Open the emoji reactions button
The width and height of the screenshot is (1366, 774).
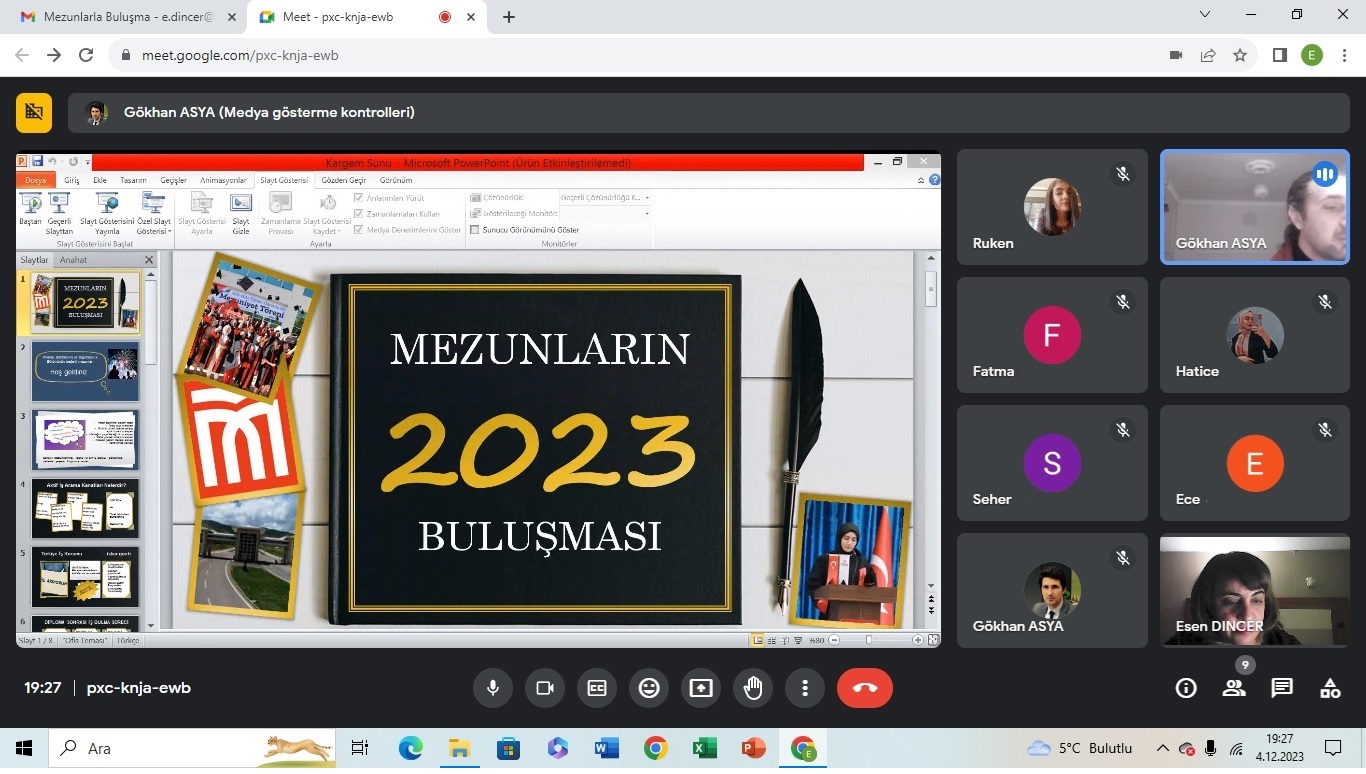tap(649, 688)
